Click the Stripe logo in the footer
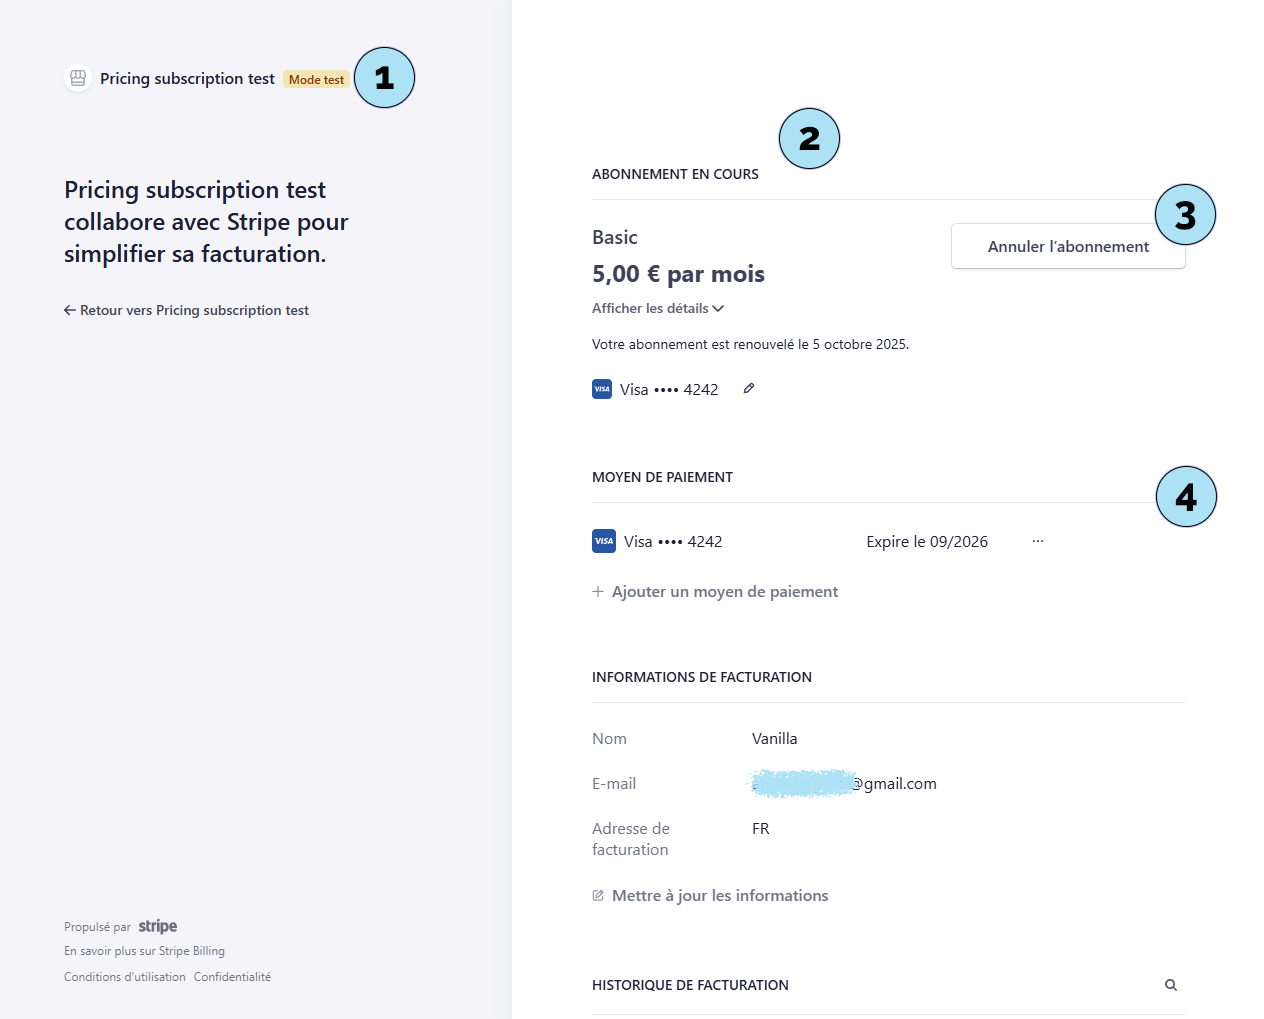 (x=158, y=926)
